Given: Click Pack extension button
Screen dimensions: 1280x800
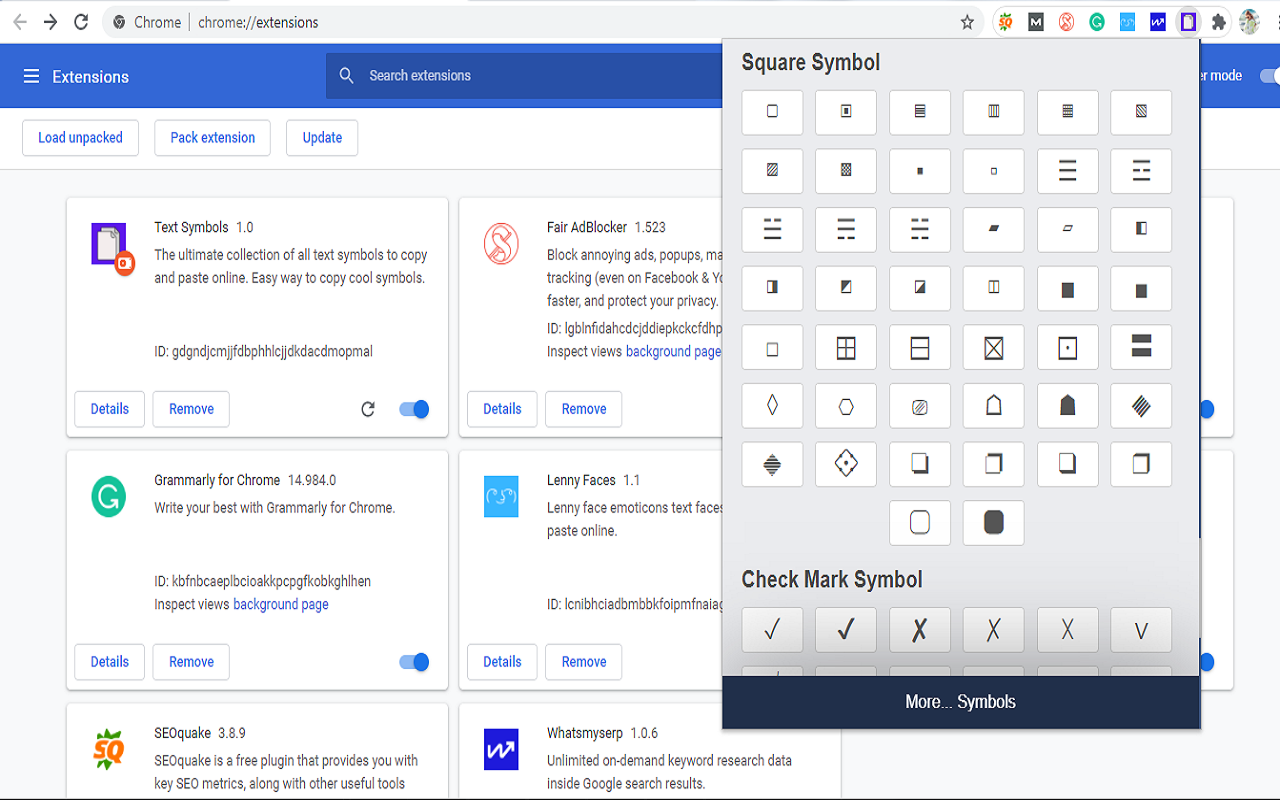Looking at the screenshot, I should 213,138.
